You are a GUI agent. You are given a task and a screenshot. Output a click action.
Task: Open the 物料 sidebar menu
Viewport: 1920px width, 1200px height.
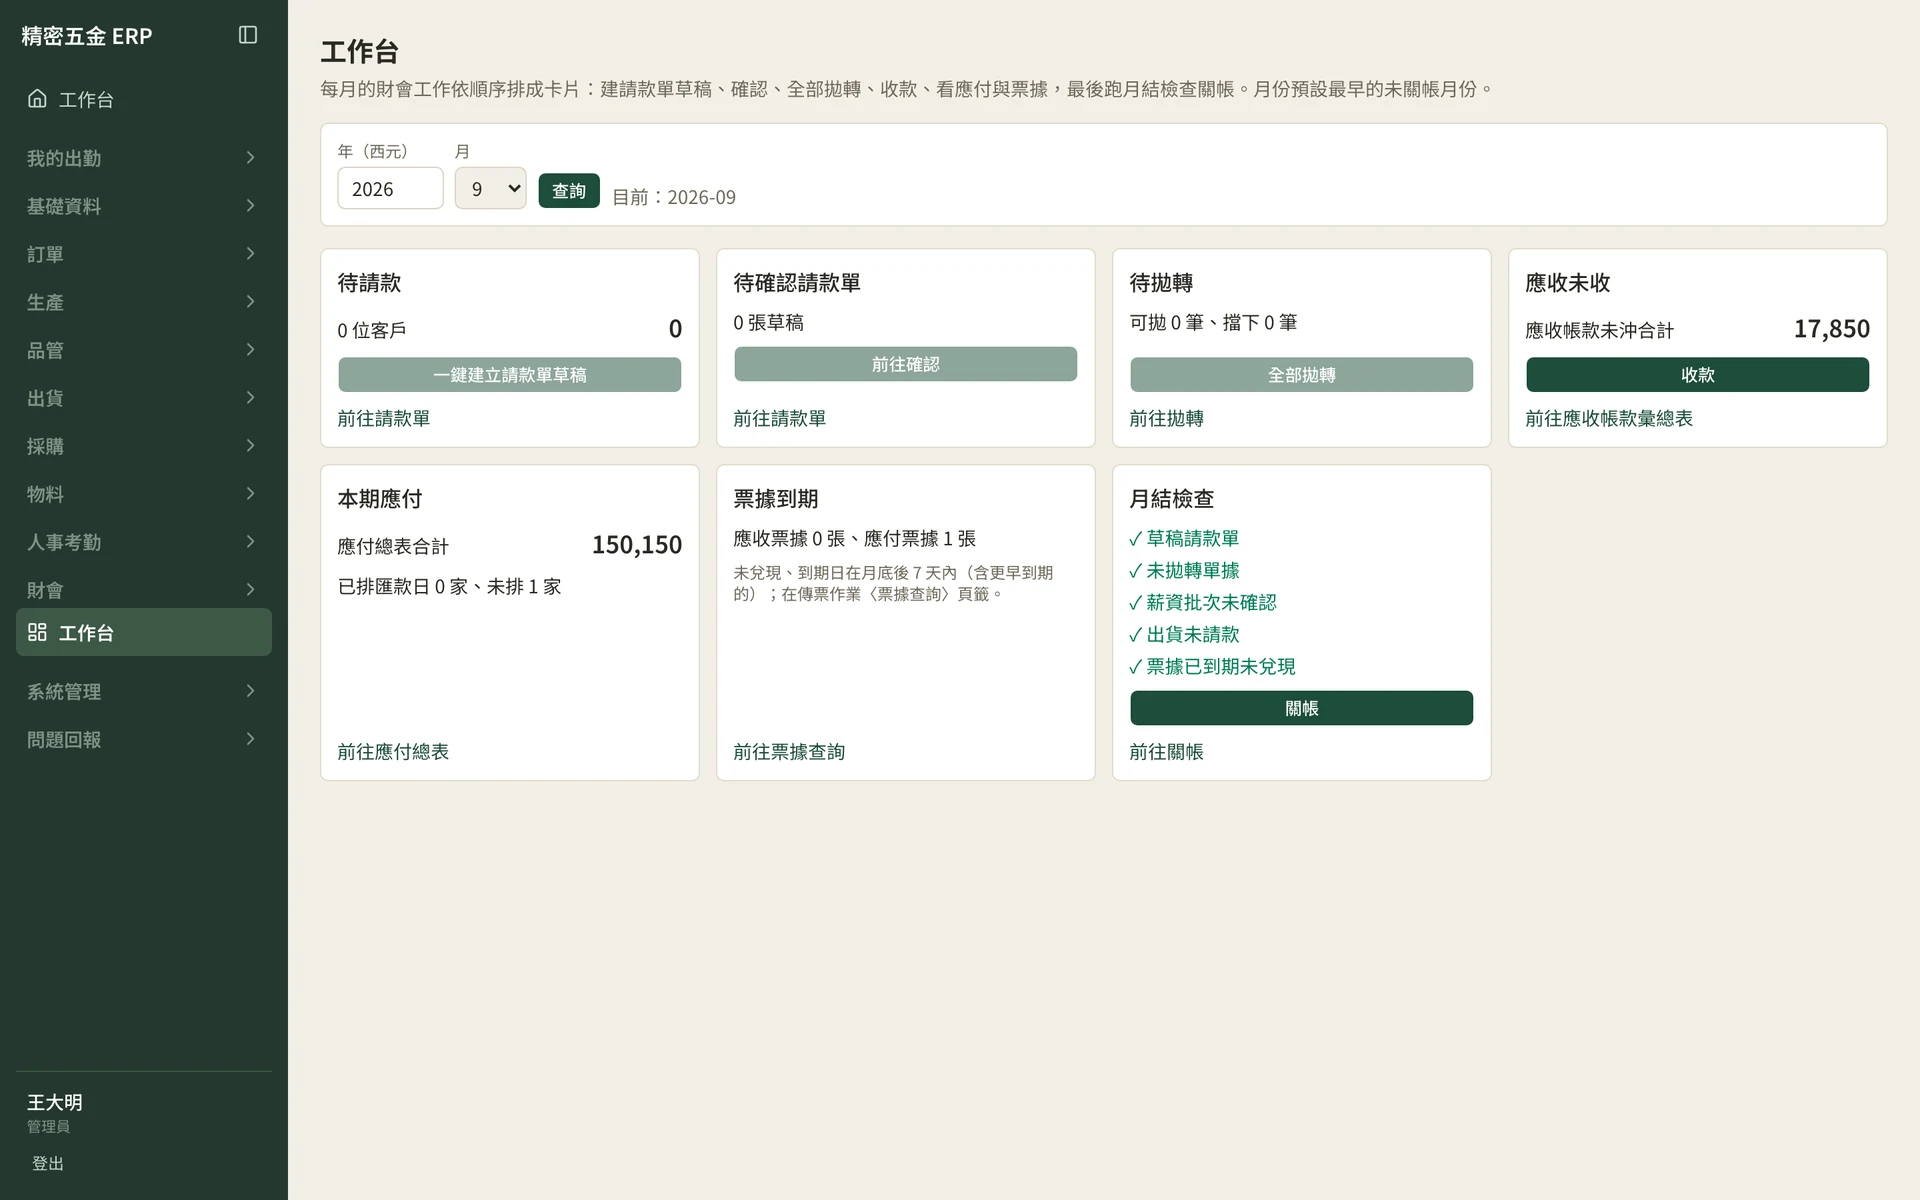pos(144,494)
